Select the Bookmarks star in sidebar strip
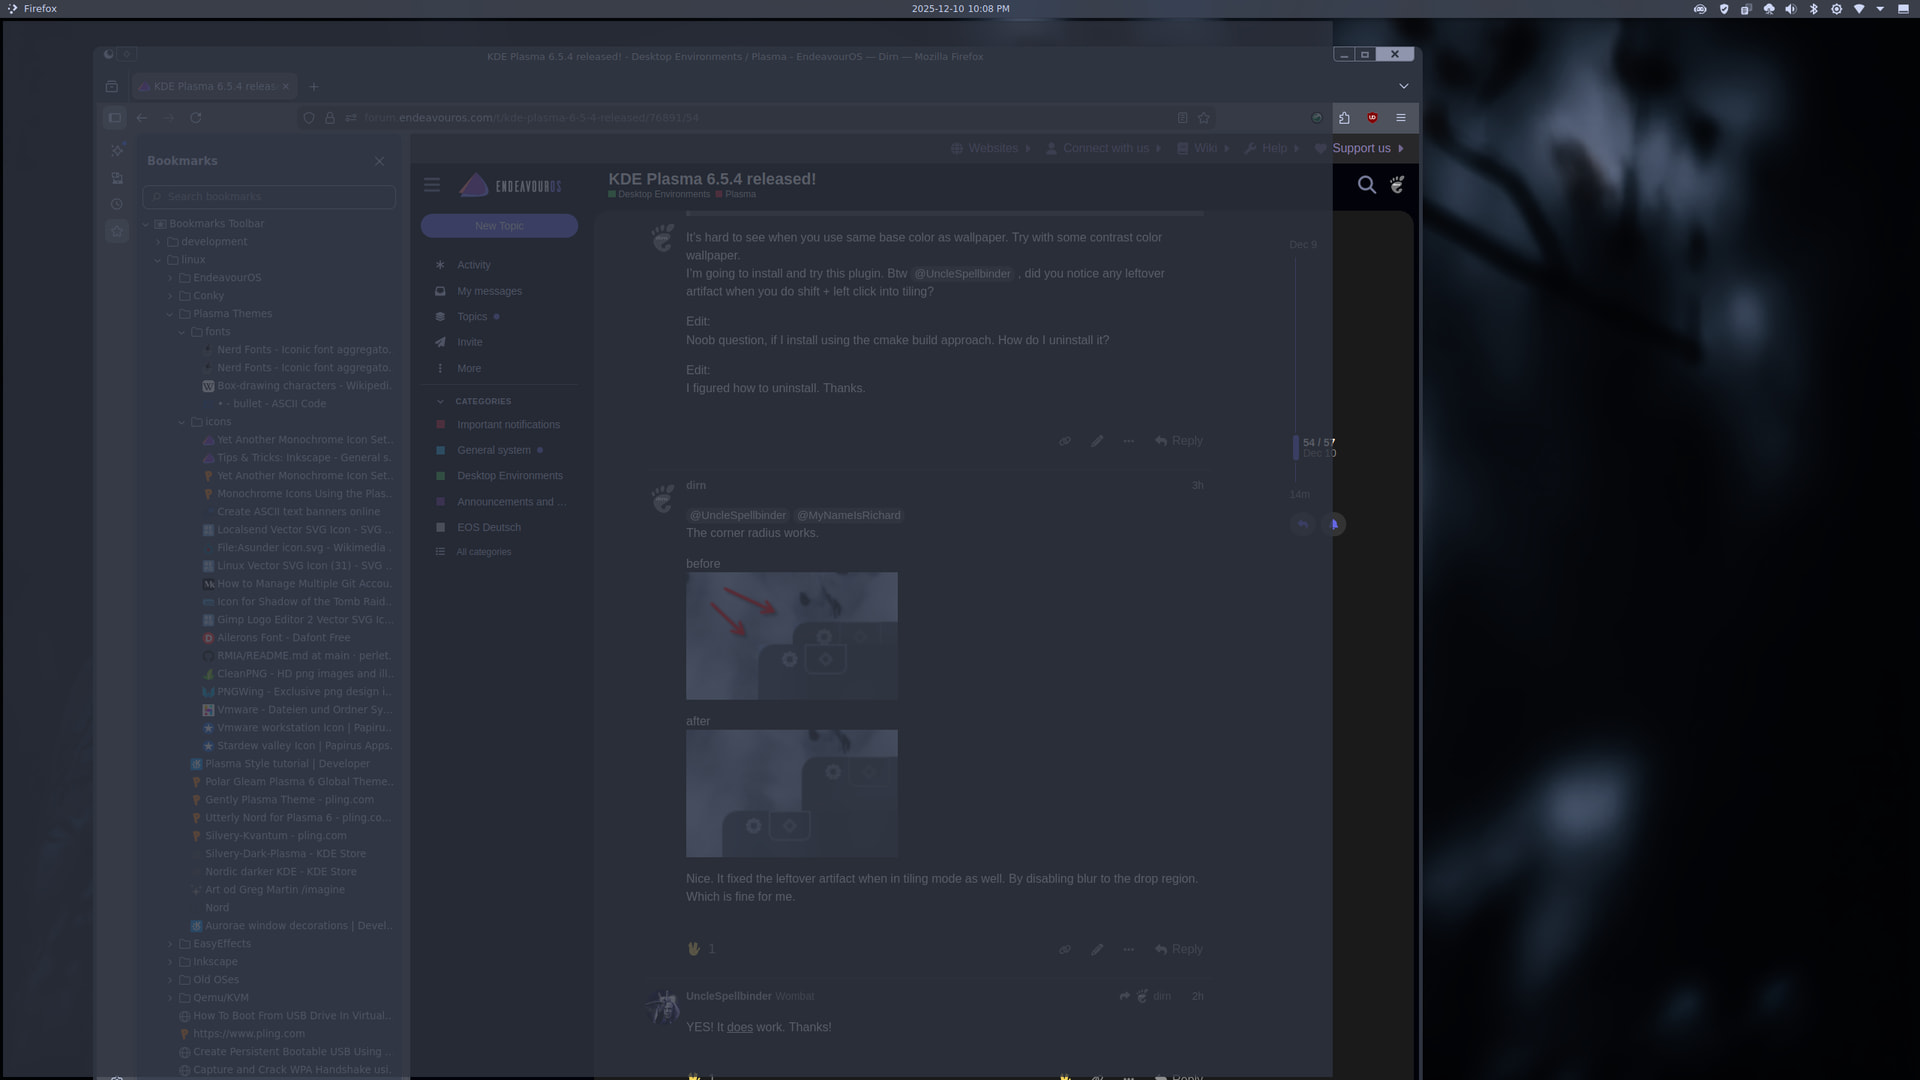This screenshot has height=1080, width=1920. 117,232
